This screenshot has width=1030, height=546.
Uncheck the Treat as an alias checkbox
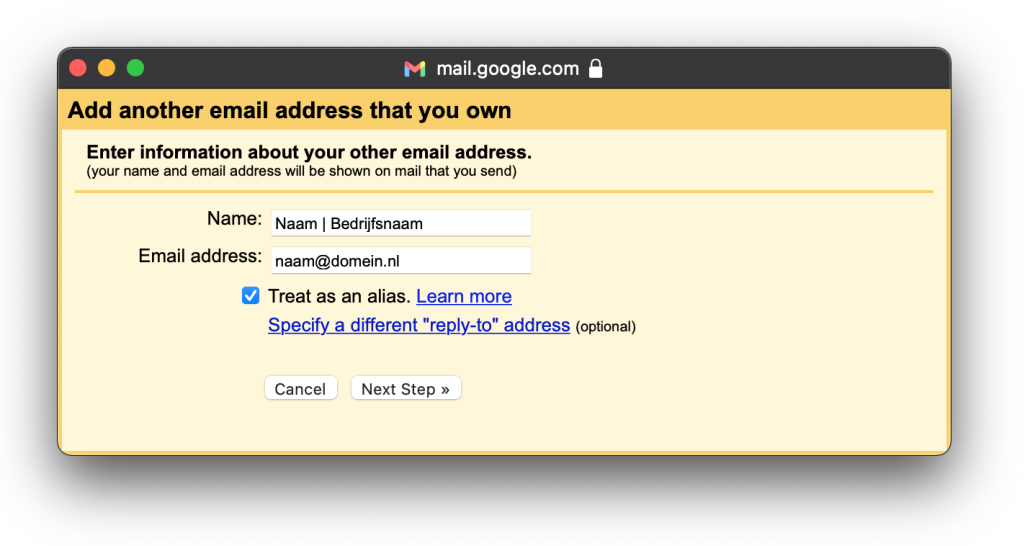[251, 296]
